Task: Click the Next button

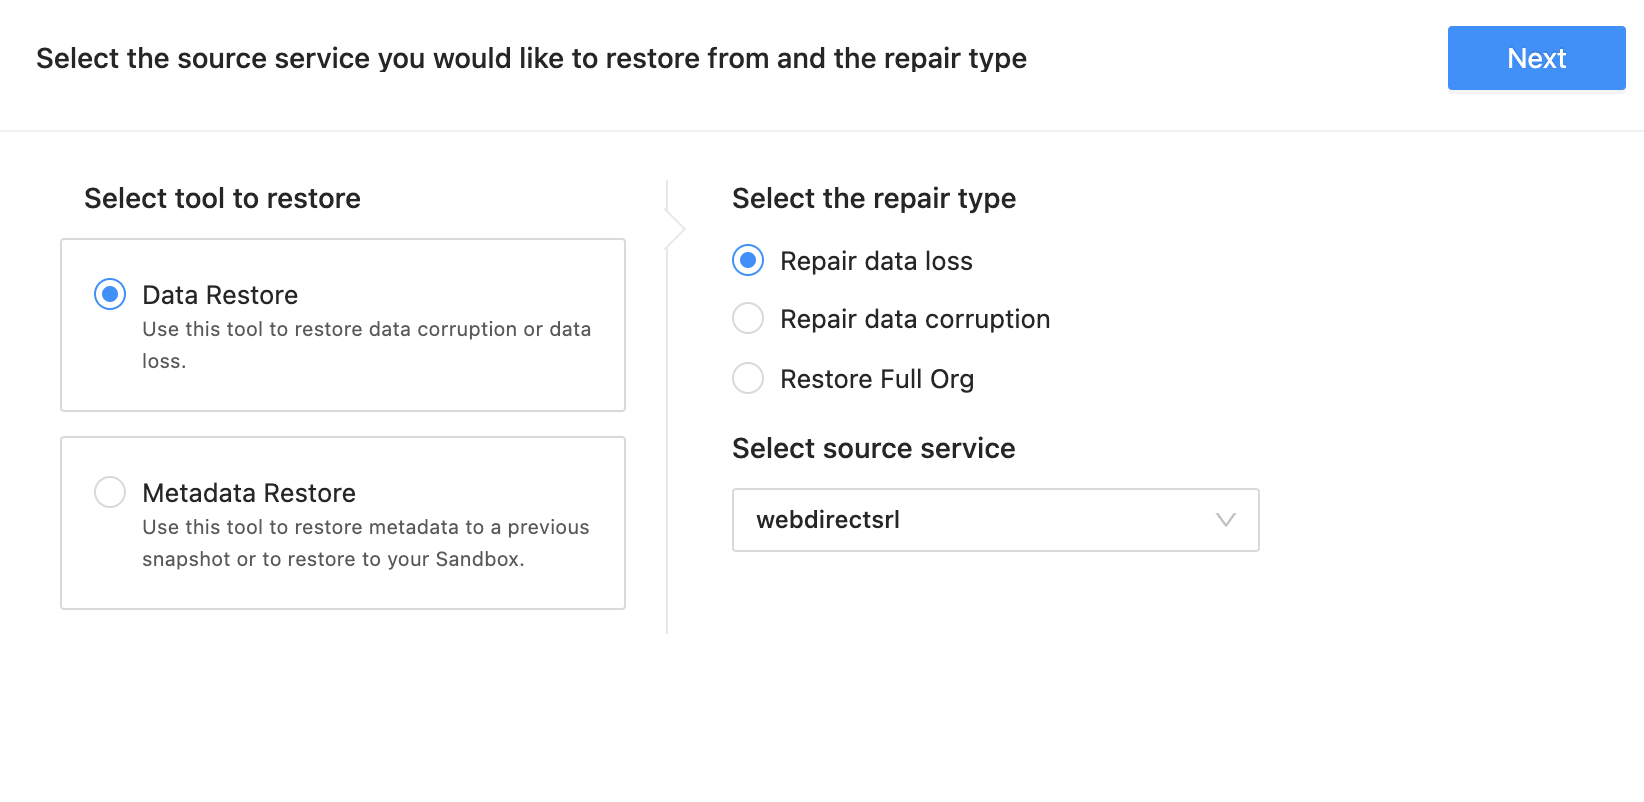Action: click(1536, 58)
